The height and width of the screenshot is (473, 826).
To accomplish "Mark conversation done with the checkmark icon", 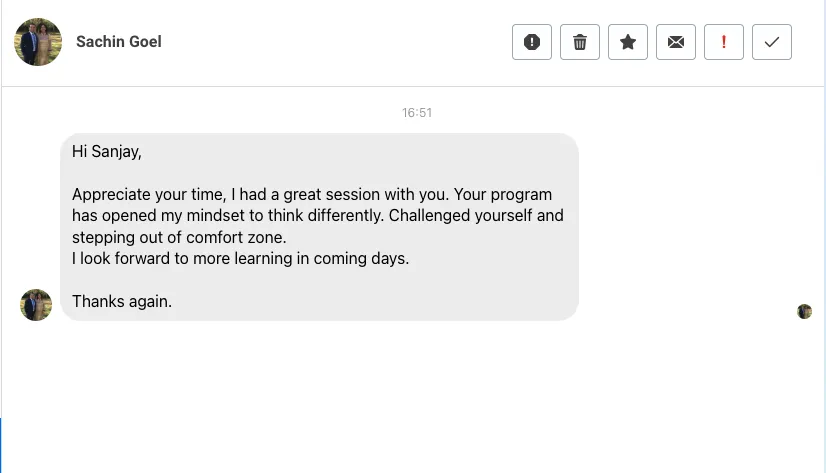I will (x=771, y=42).
